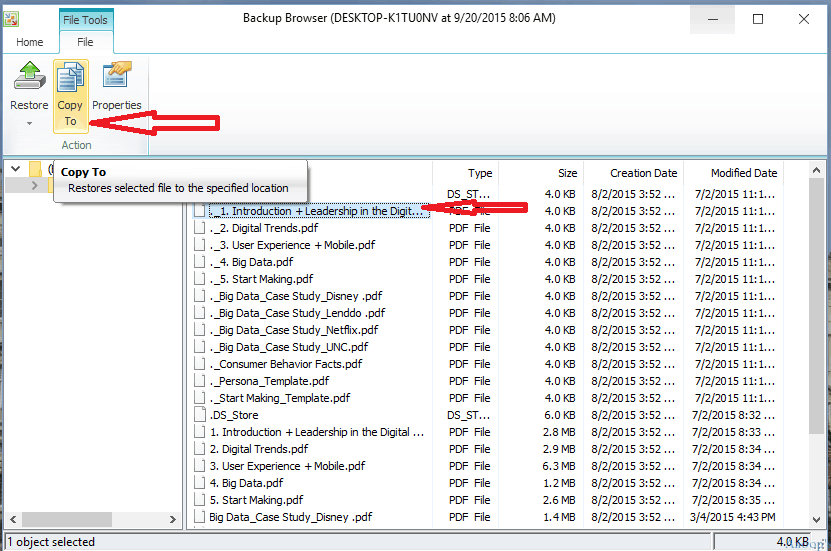The width and height of the screenshot is (831, 551).
Task: Click file list scroll down arrow
Action: [816, 520]
